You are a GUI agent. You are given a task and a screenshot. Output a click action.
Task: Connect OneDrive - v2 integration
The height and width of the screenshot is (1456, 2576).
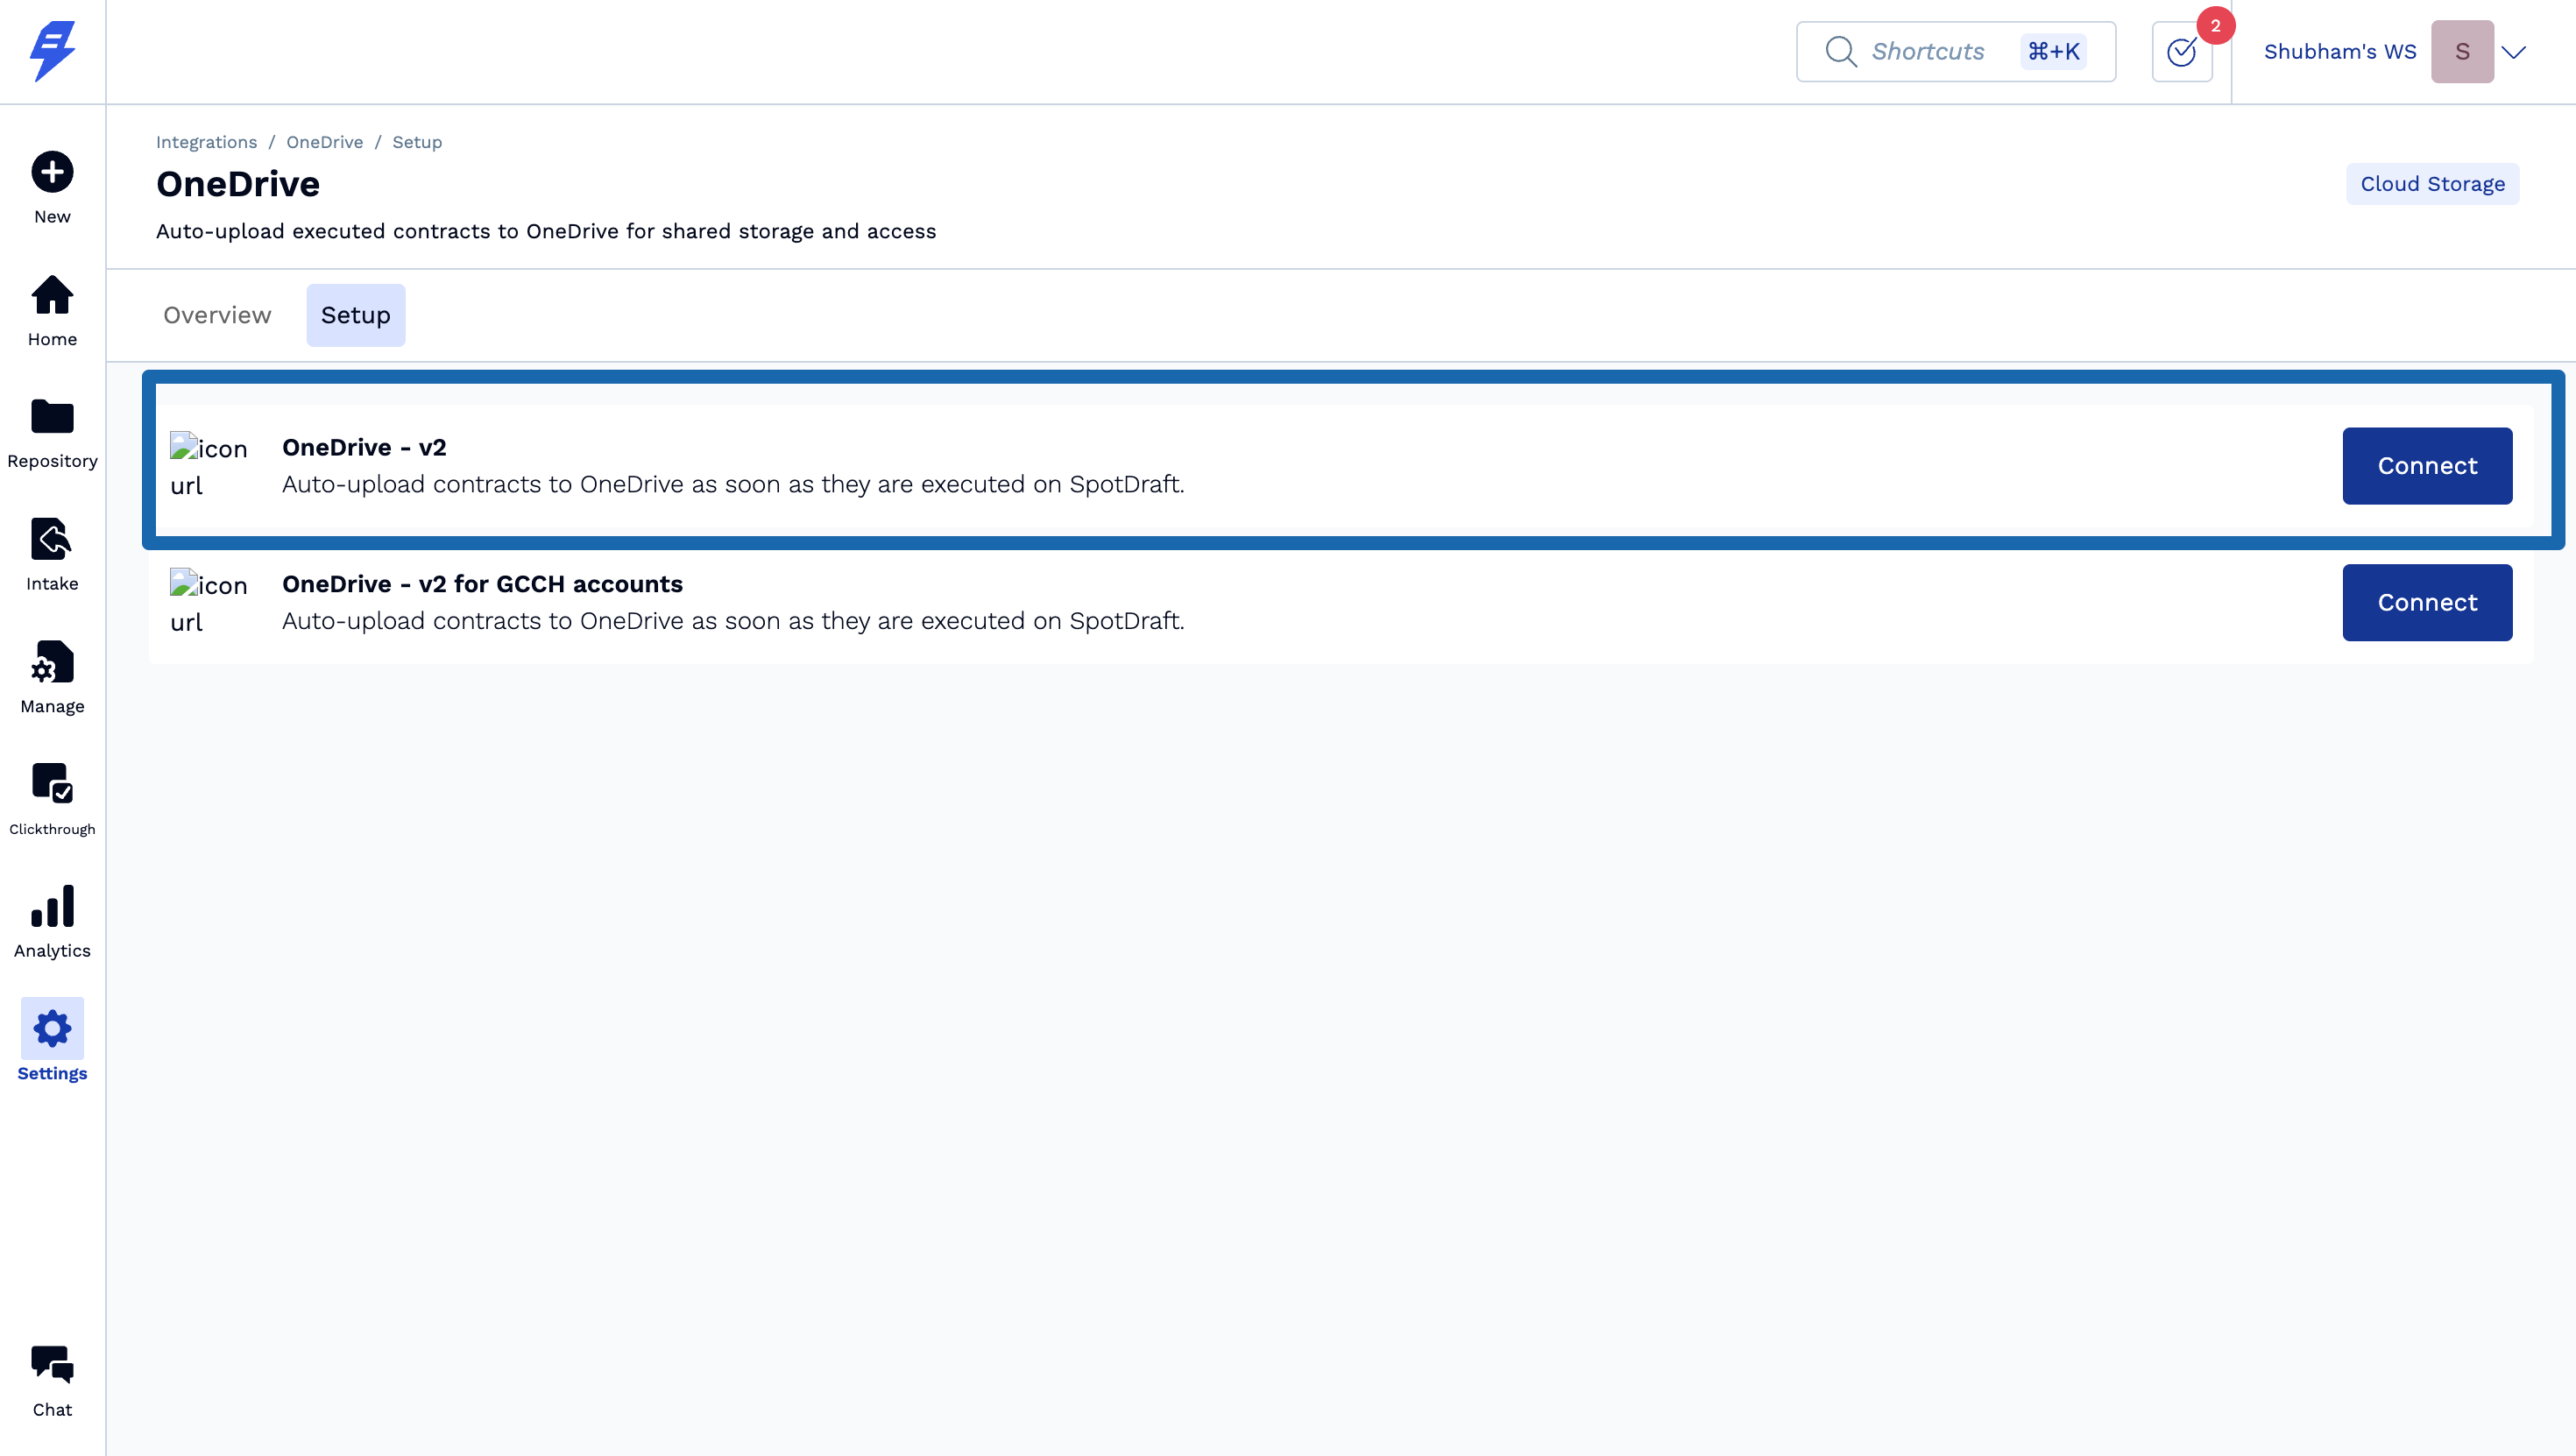tap(2426, 466)
